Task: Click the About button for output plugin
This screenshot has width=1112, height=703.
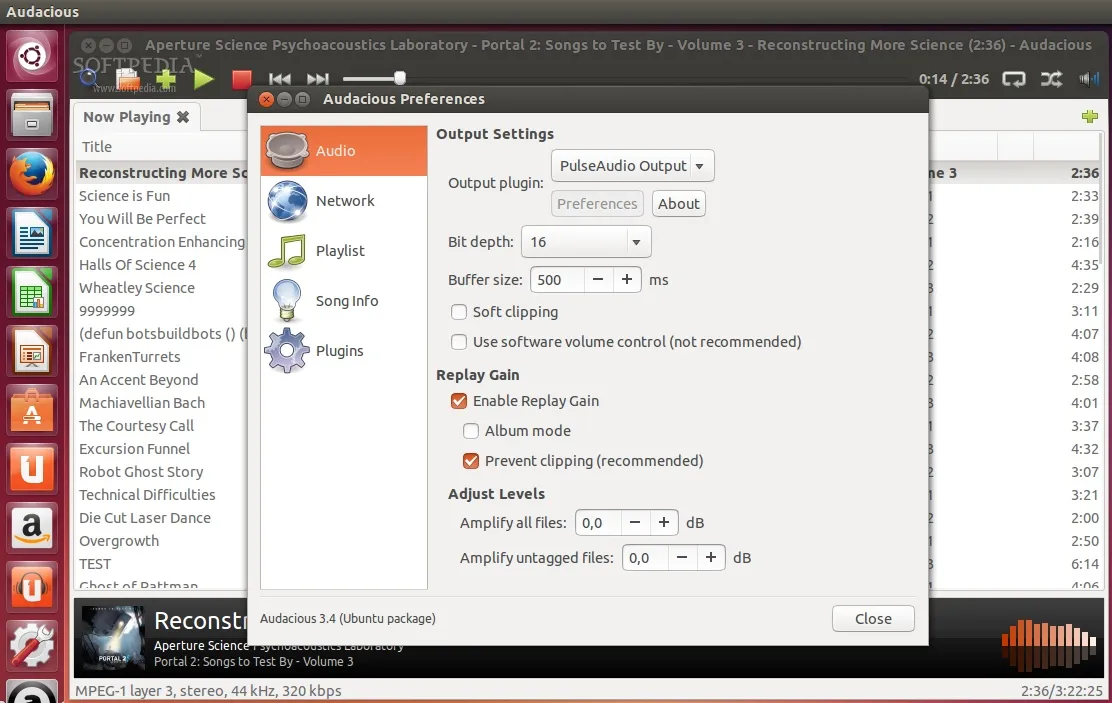Action: tap(679, 204)
